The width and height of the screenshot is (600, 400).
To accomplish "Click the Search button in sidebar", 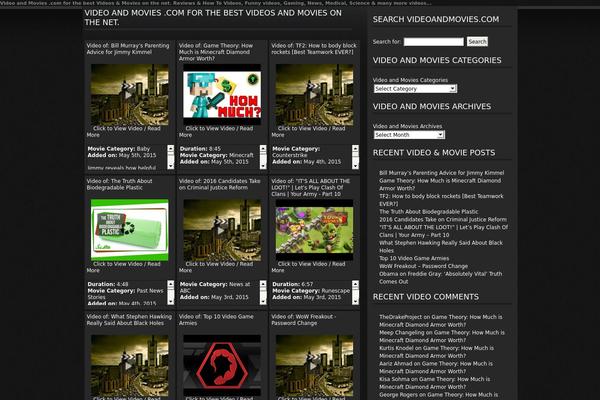I will click(x=477, y=41).
